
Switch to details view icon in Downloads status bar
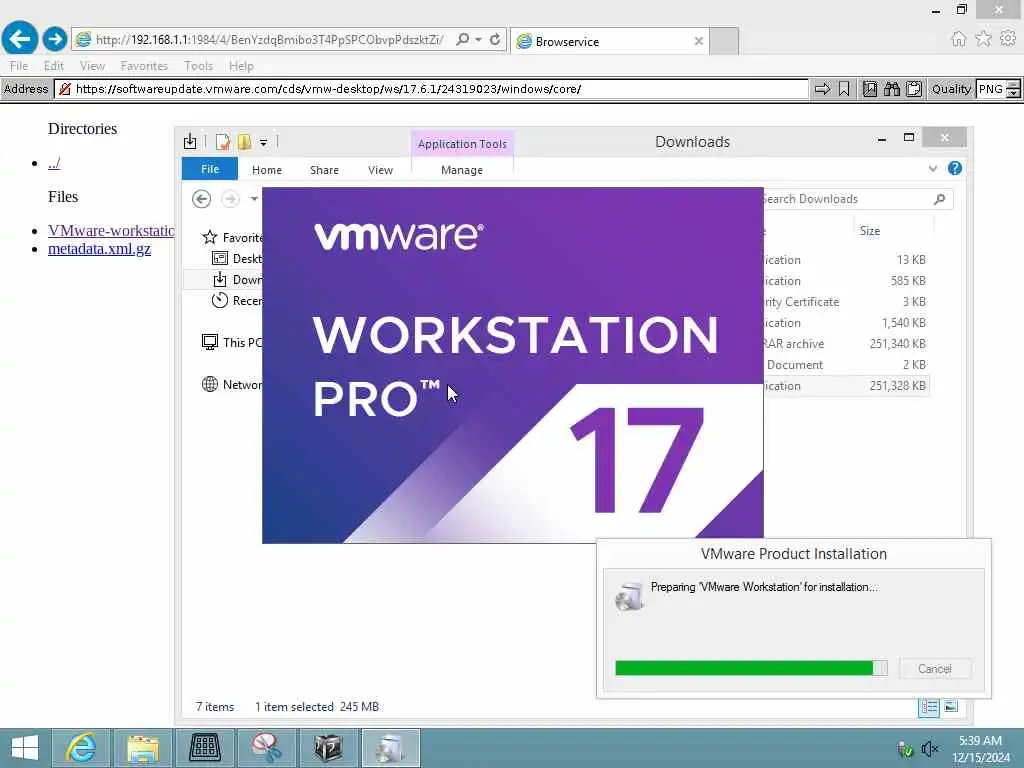[x=929, y=707]
